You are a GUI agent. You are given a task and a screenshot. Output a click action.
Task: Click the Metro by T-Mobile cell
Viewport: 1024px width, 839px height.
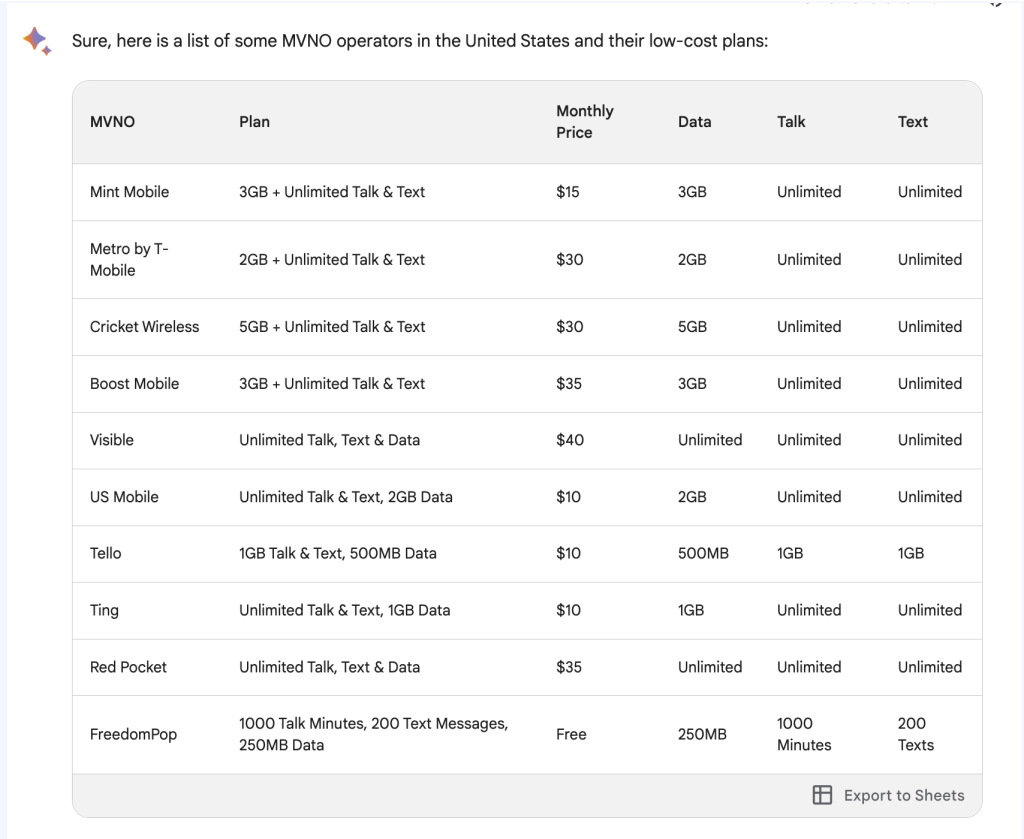(x=129, y=259)
